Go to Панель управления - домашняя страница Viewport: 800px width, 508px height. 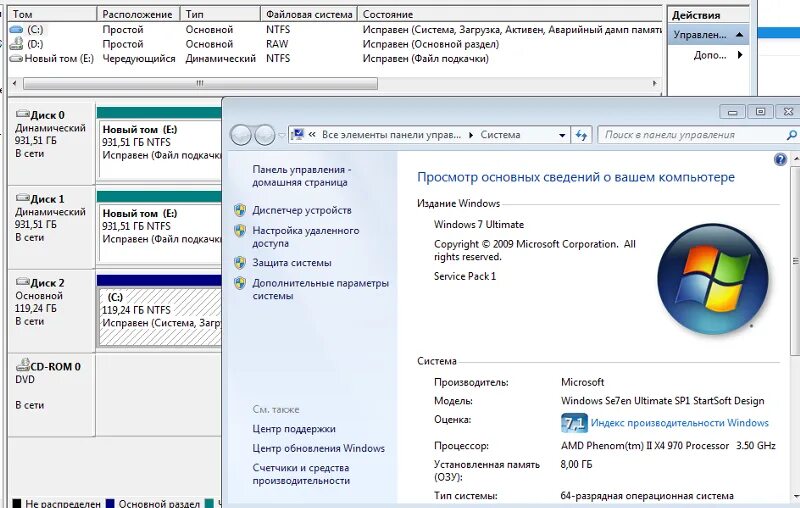point(302,176)
